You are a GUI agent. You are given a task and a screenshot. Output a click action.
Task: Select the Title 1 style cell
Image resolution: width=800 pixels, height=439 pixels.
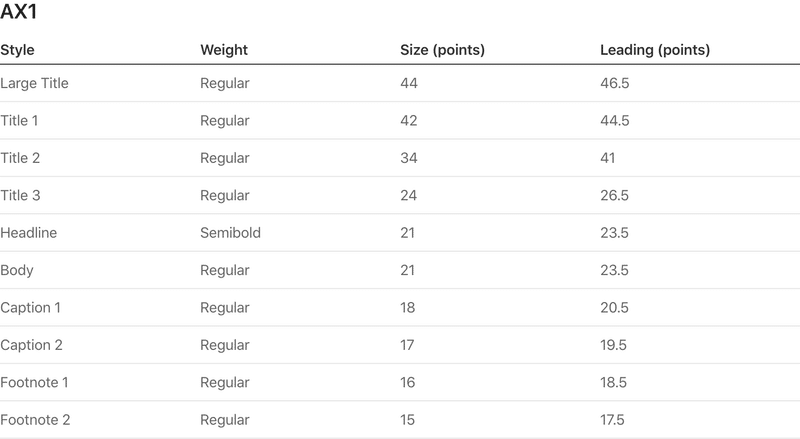[x=19, y=120]
